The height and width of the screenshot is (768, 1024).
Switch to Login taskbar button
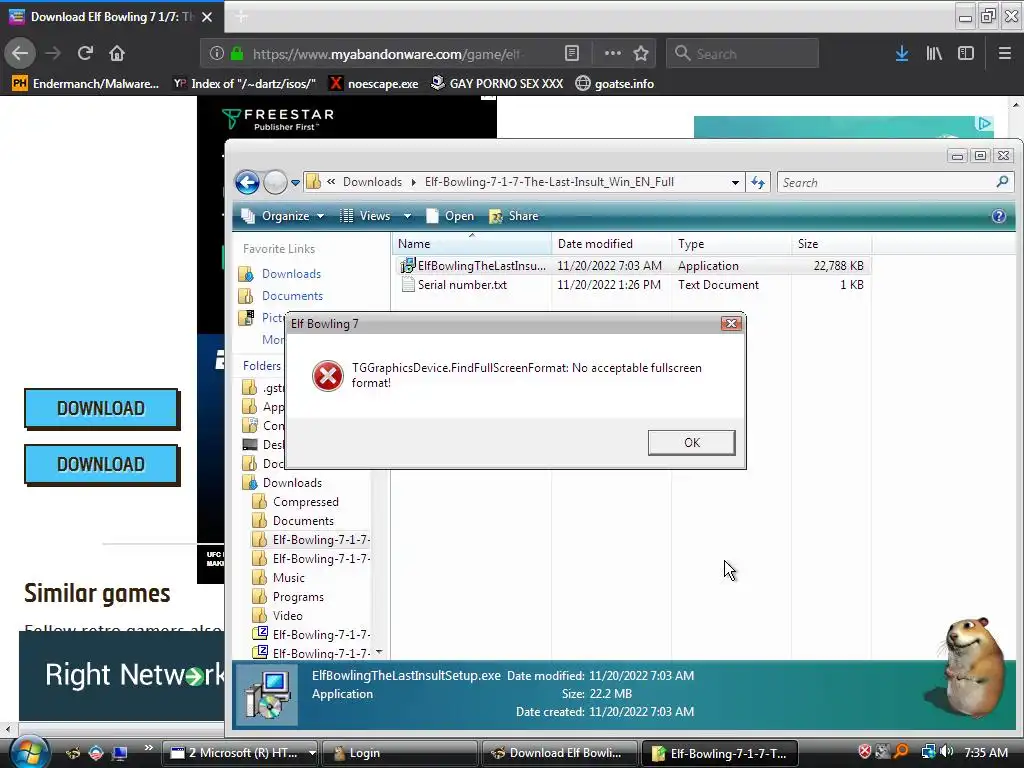point(400,753)
